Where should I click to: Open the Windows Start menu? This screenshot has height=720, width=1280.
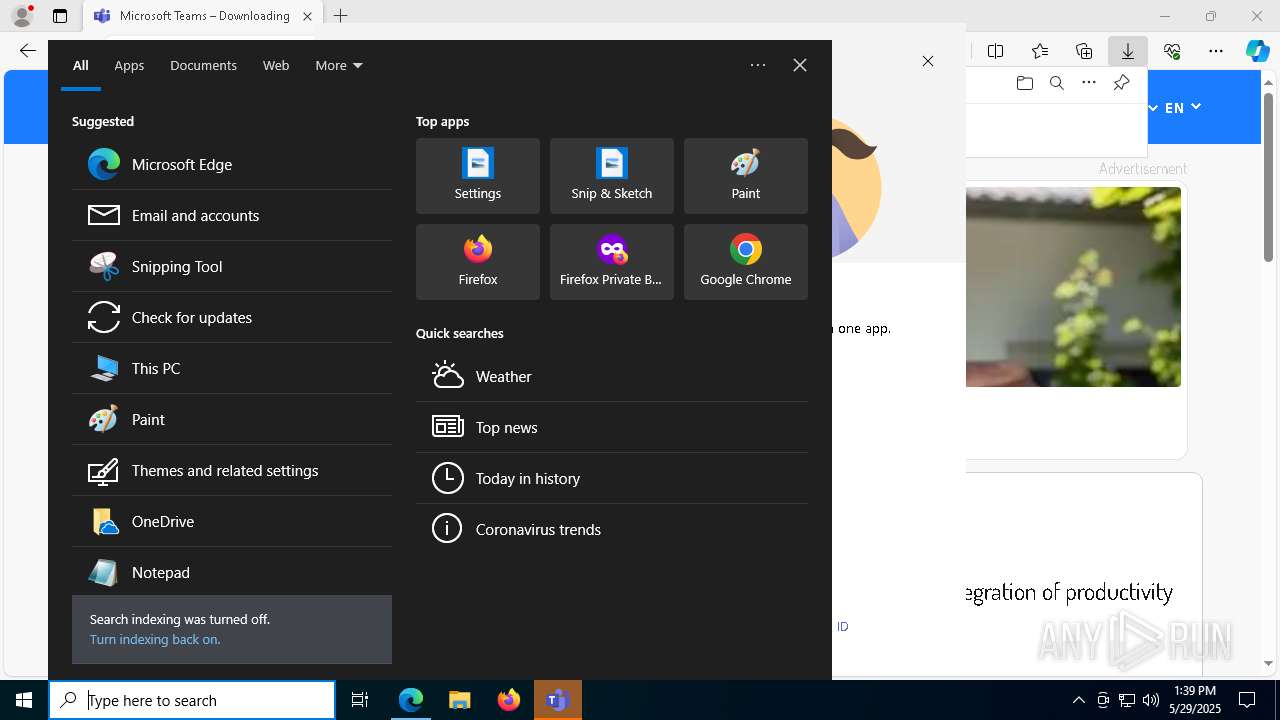click(x=24, y=700)
